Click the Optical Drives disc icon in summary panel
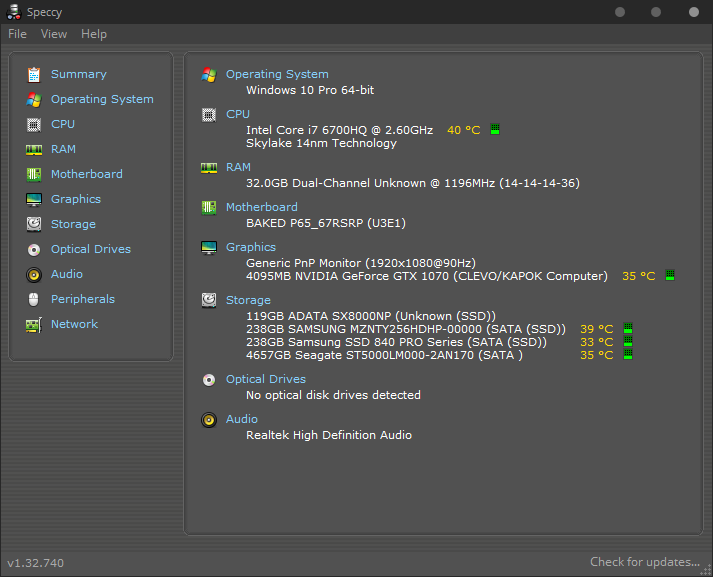 tap(209, 380)
